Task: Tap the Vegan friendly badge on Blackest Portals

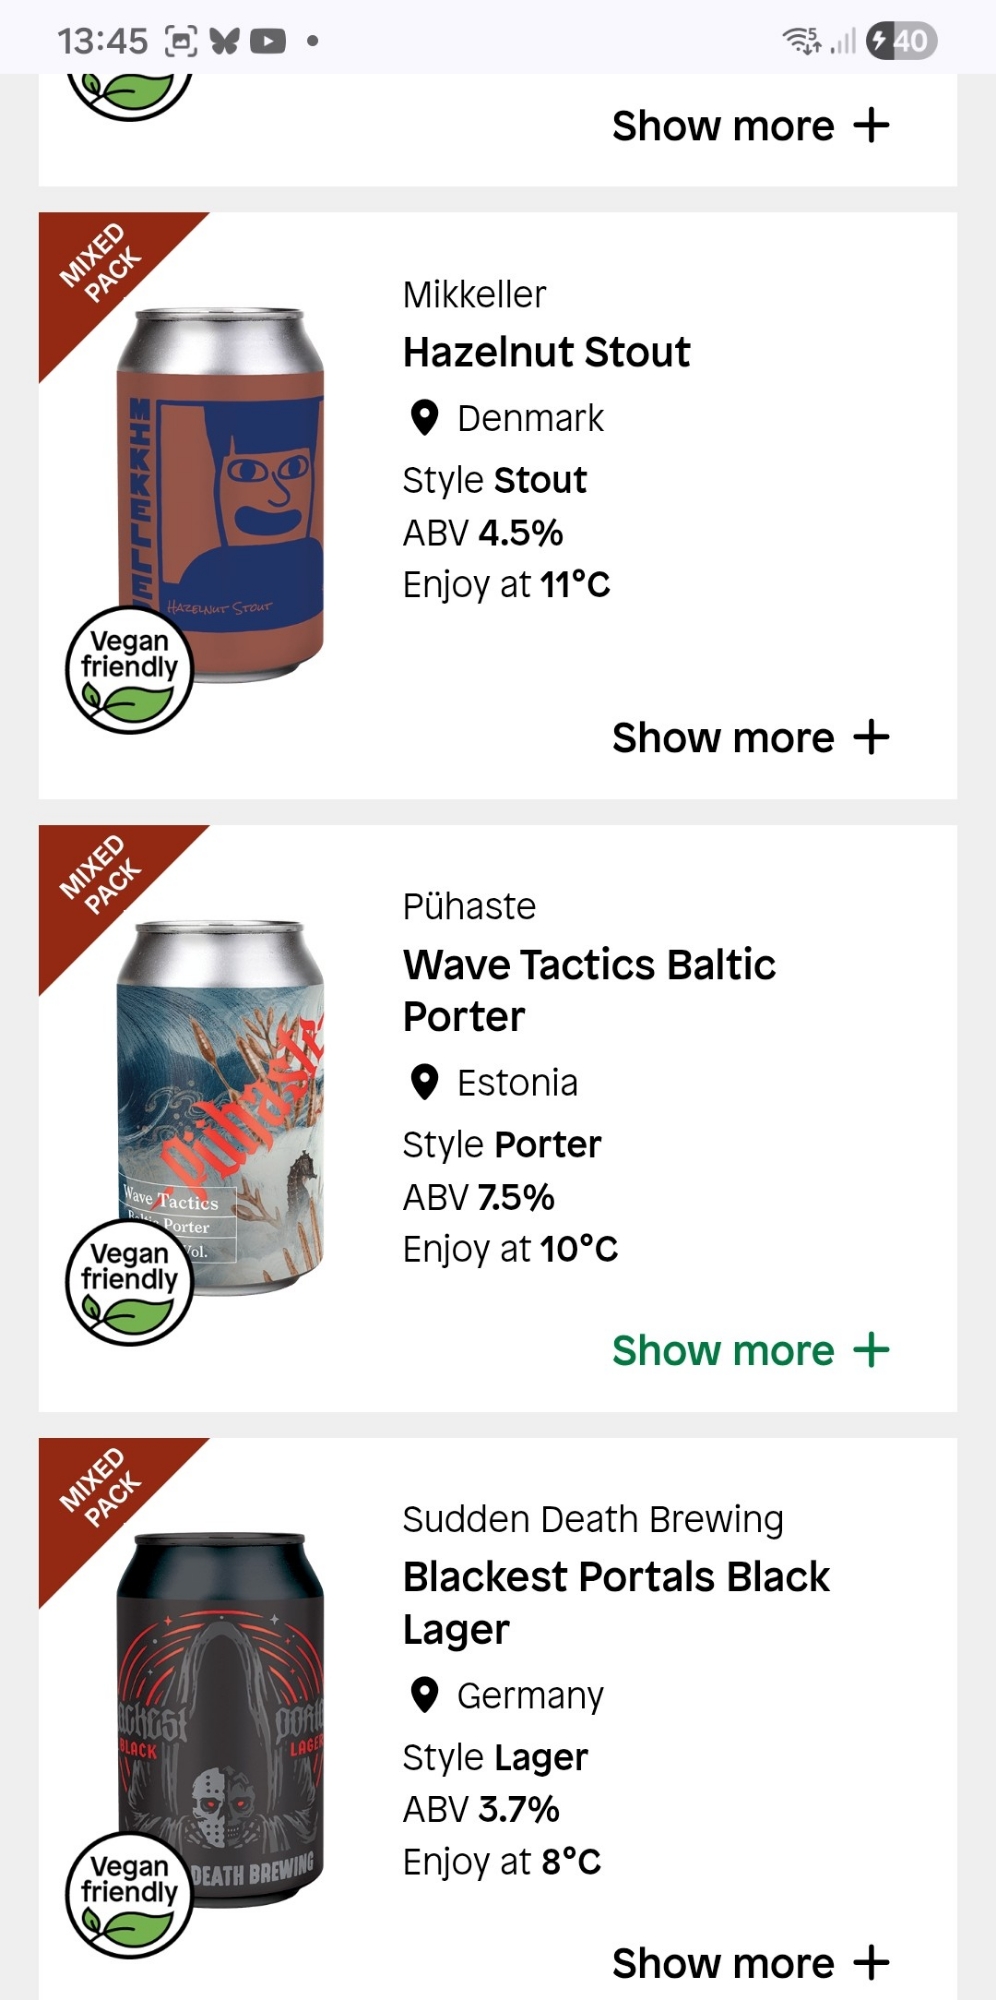Action: (129, 1896)
